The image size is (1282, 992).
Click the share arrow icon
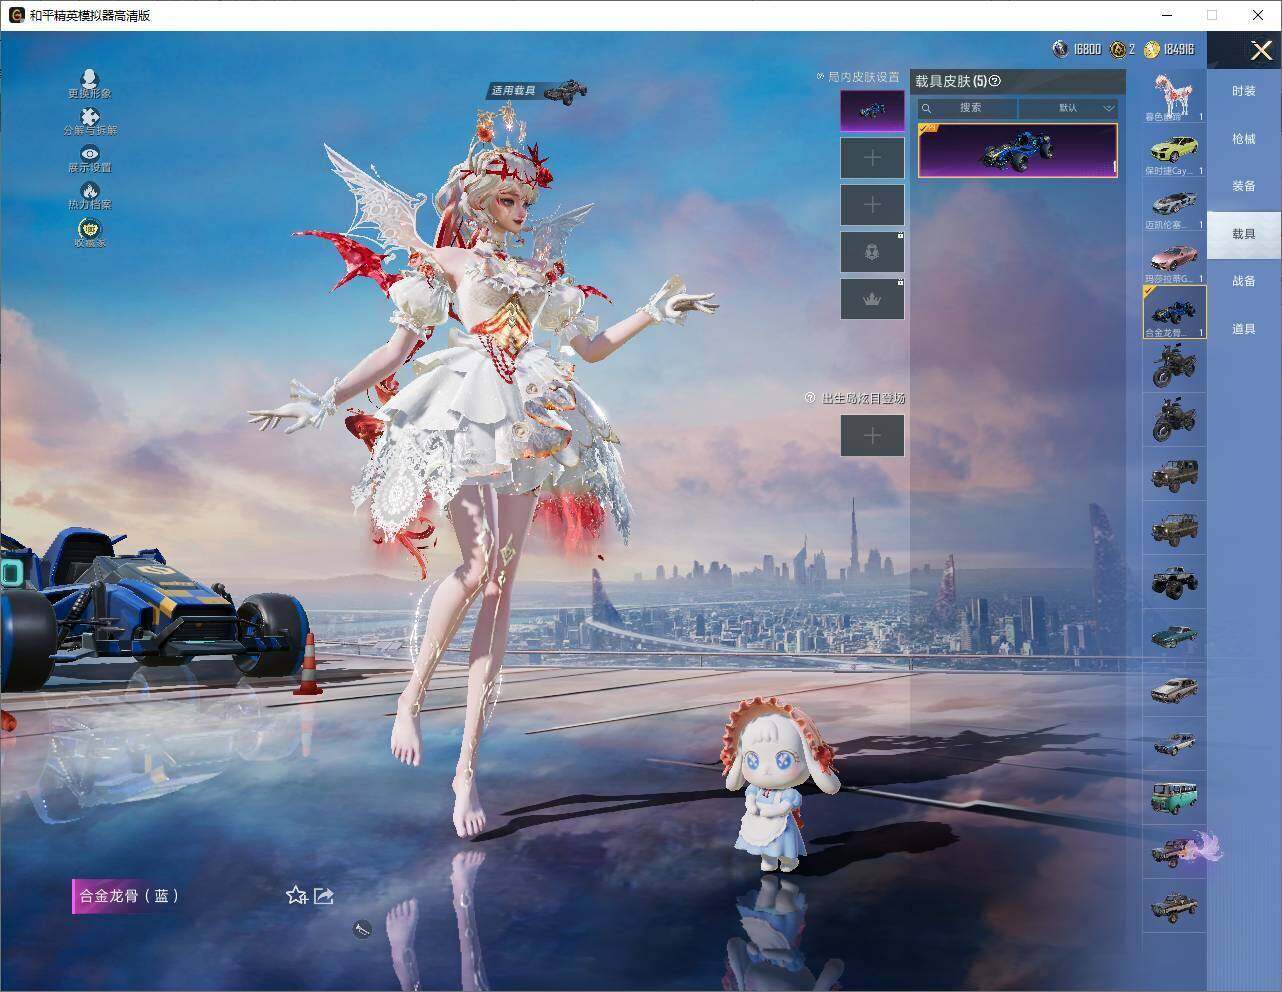pyautogui.click(x=323, y=895)
